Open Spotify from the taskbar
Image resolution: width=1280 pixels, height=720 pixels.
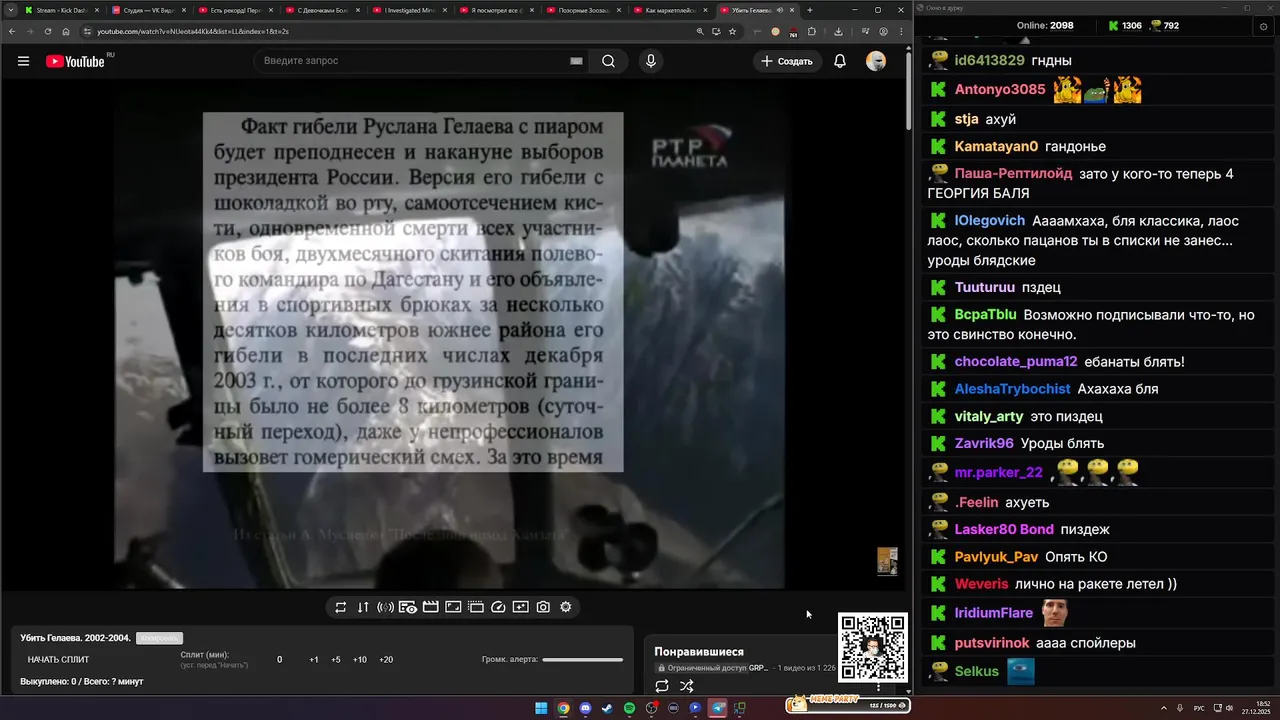coord(629,708)
